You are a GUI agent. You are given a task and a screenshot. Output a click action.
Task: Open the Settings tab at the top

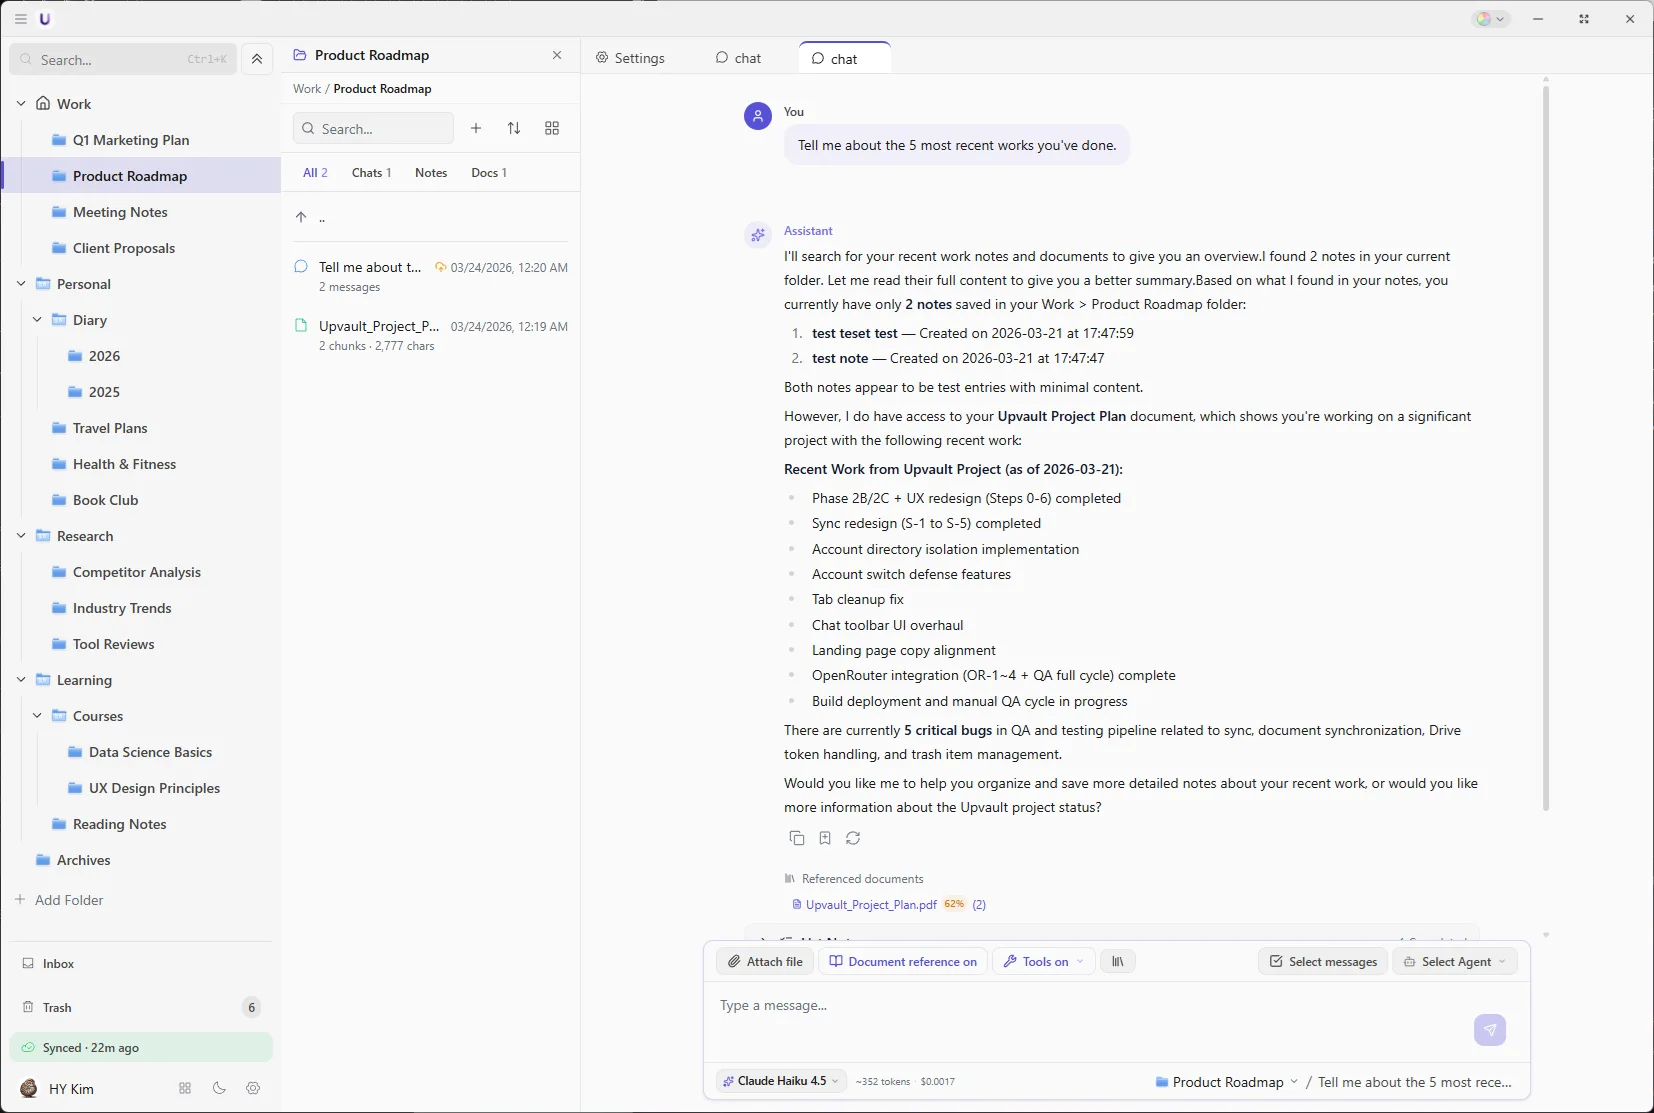click(x=632, y=58)
